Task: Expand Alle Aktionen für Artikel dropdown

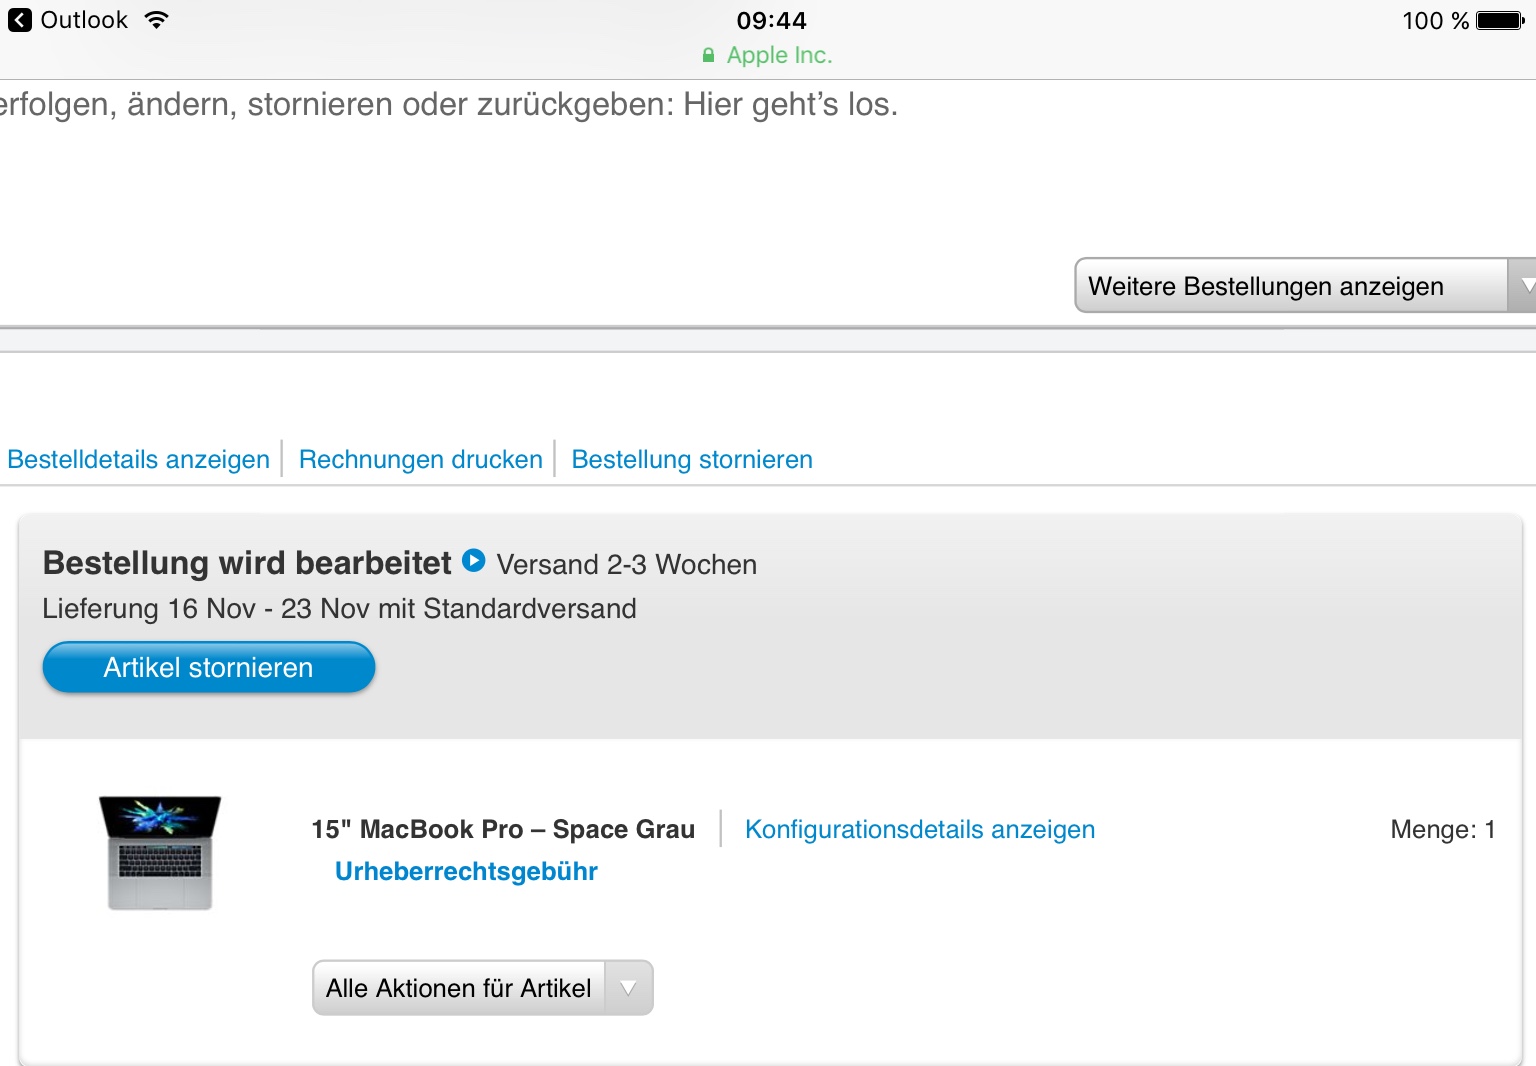Action: point(483,988)
